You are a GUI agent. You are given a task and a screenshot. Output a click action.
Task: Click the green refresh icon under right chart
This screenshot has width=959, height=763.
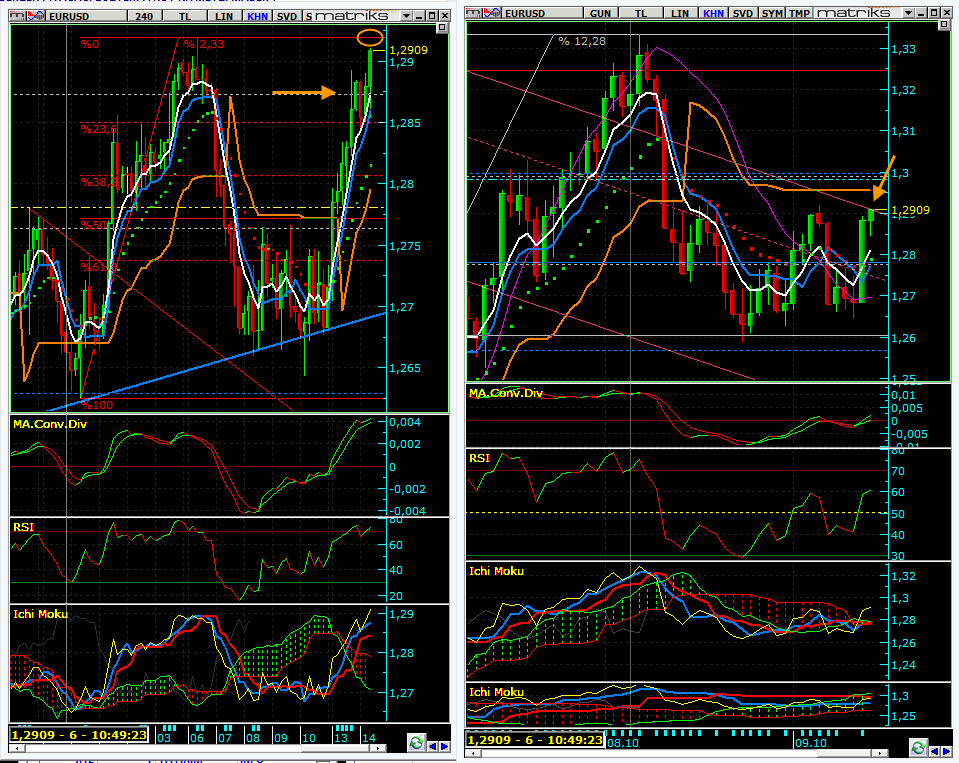[917, 746]
